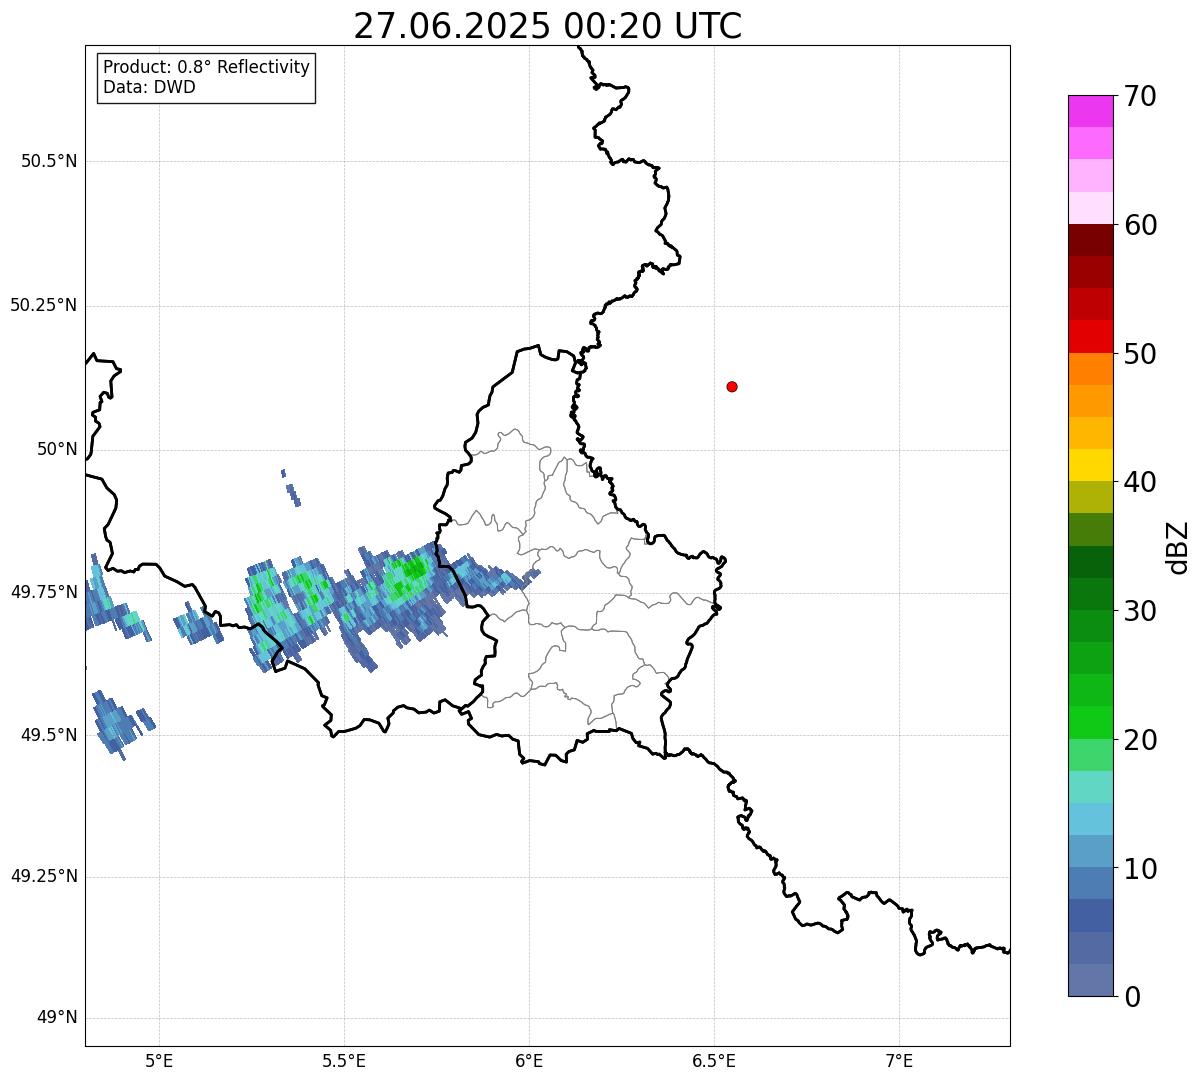Click the colorbar tick label 60

pos(1140,225)
